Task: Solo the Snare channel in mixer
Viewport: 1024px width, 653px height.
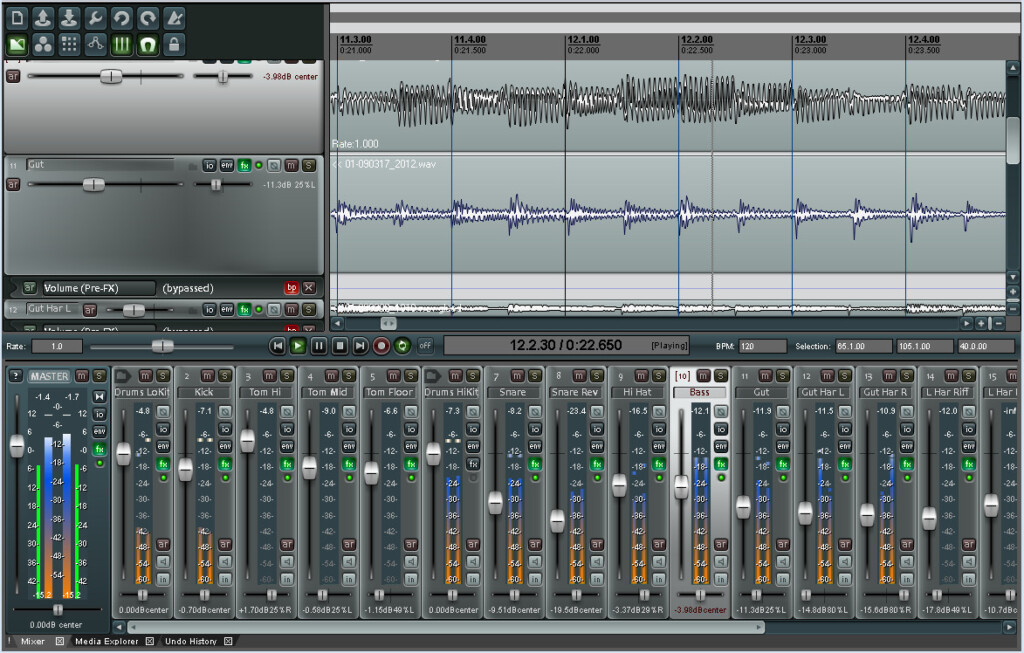Action: coord(533,375)
